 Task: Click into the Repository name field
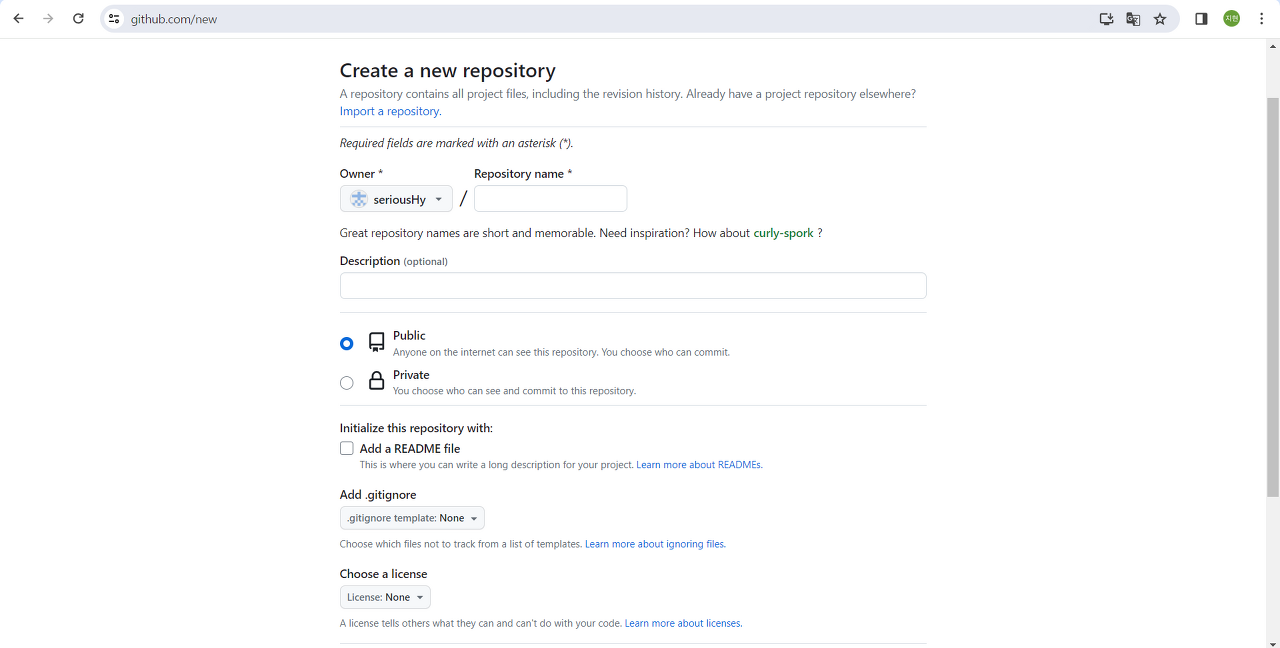(x=550, y=199)
